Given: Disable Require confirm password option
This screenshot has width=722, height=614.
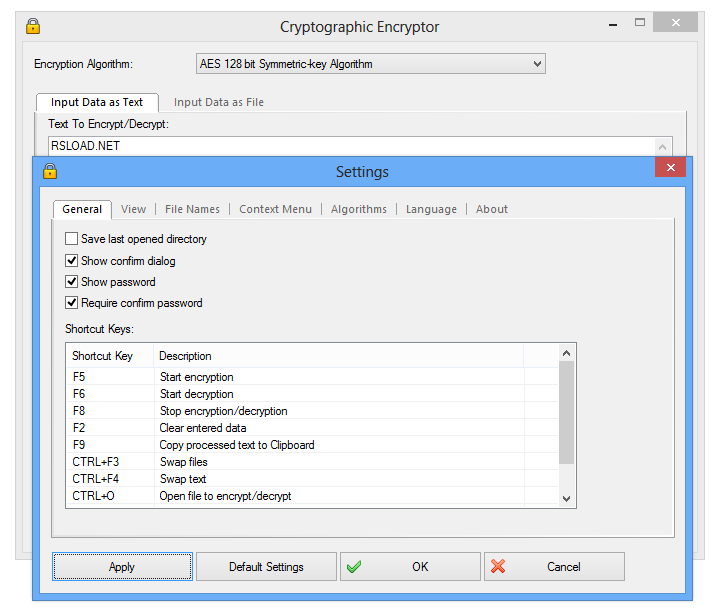Looking at the screenshot, I should click(x=72, y=303).
